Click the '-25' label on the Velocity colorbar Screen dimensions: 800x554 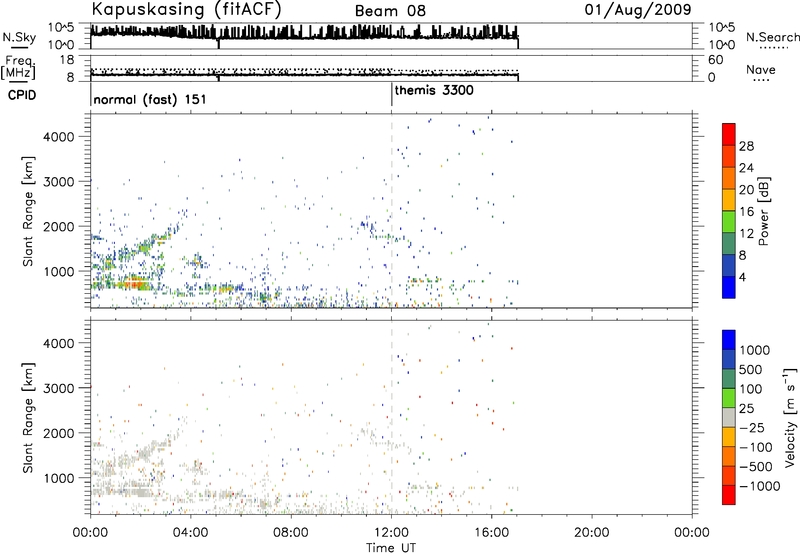tap(752, 428)
